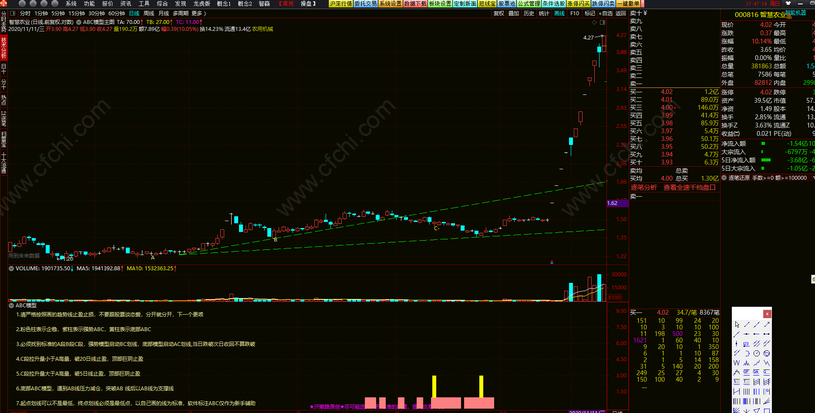Viewport: 815px width, 413px height.
Task: Click the 000816 智慧农业 stock title
Action: point(760,15)
